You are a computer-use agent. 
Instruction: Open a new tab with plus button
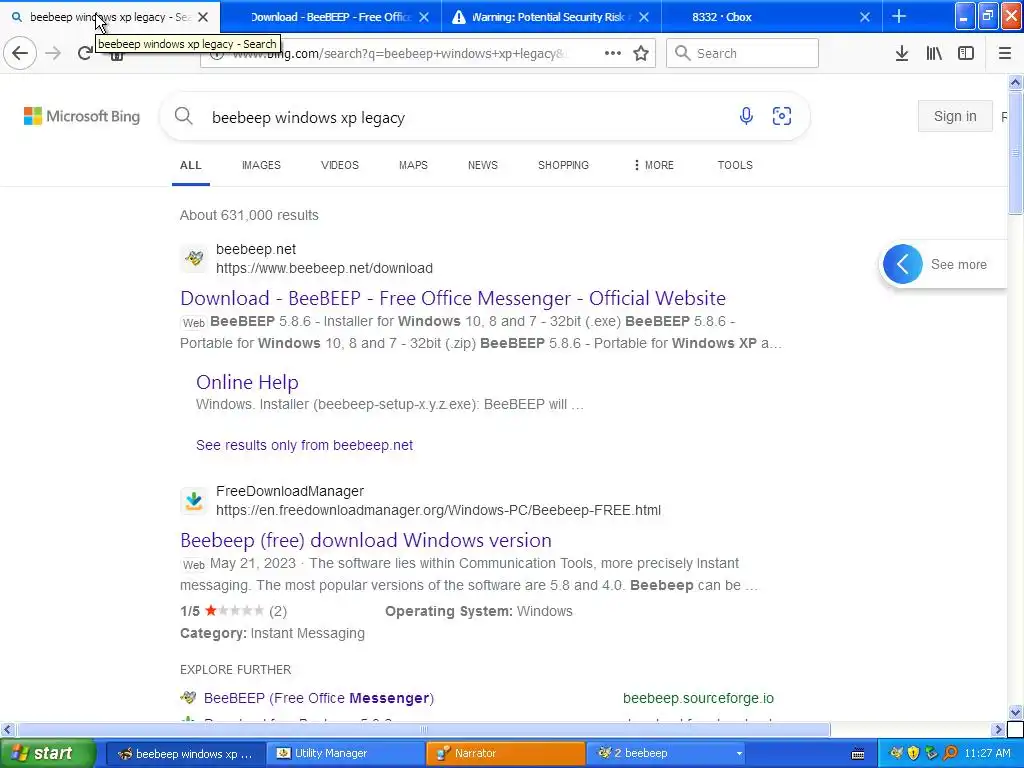899,16
